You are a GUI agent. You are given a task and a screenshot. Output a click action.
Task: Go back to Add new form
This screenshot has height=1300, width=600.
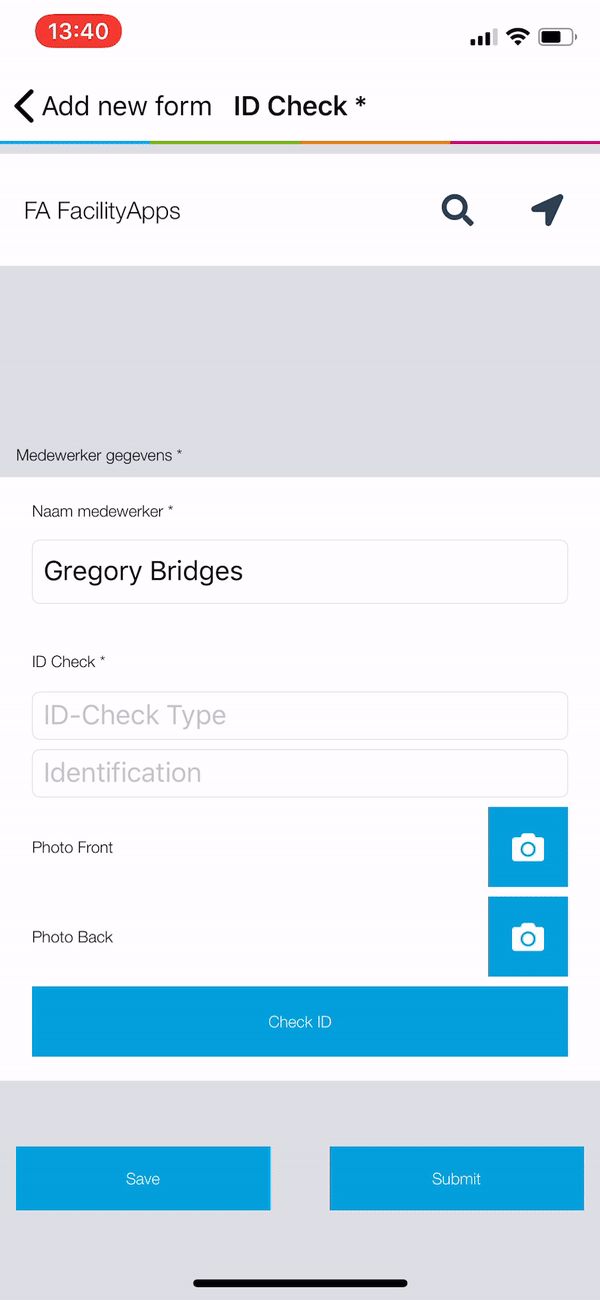click(x=127, y=106)
